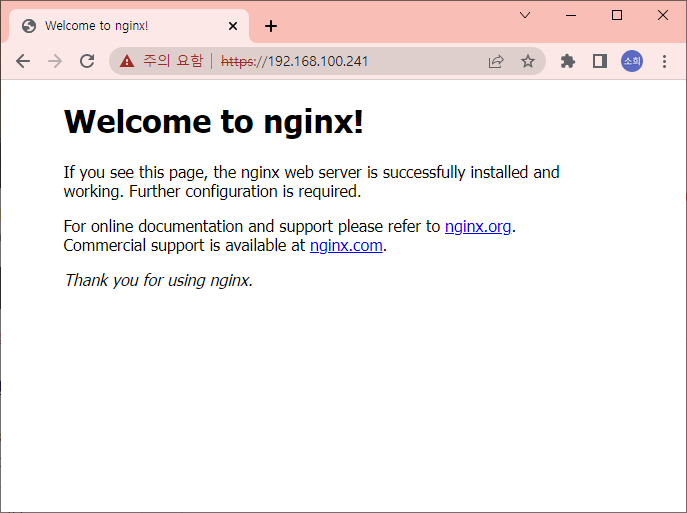Viewport: 687px width, 513px height.
Task: Open a new tab with plus button
Action: pyautogui.click(x=271, y=26)
